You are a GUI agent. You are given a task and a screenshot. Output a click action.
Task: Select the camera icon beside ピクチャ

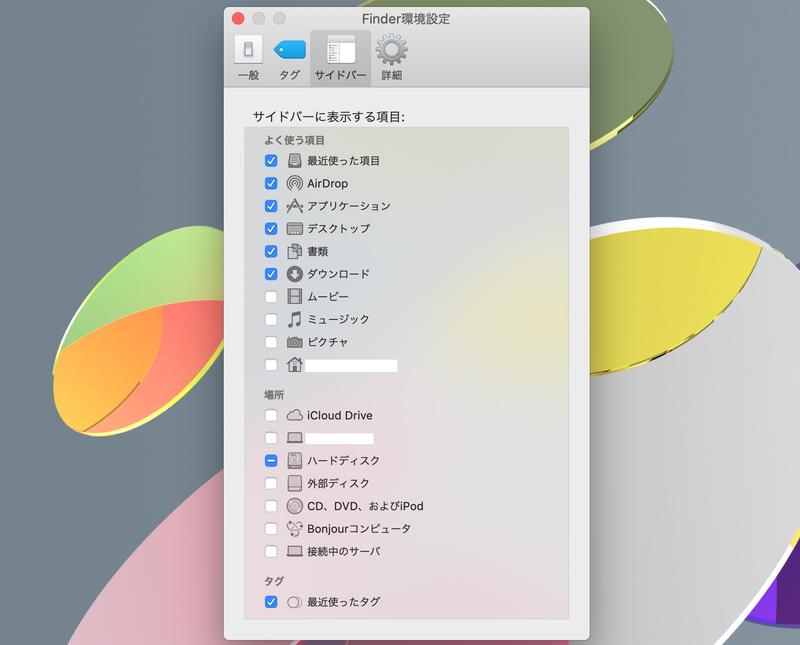[x=294, y=342]
